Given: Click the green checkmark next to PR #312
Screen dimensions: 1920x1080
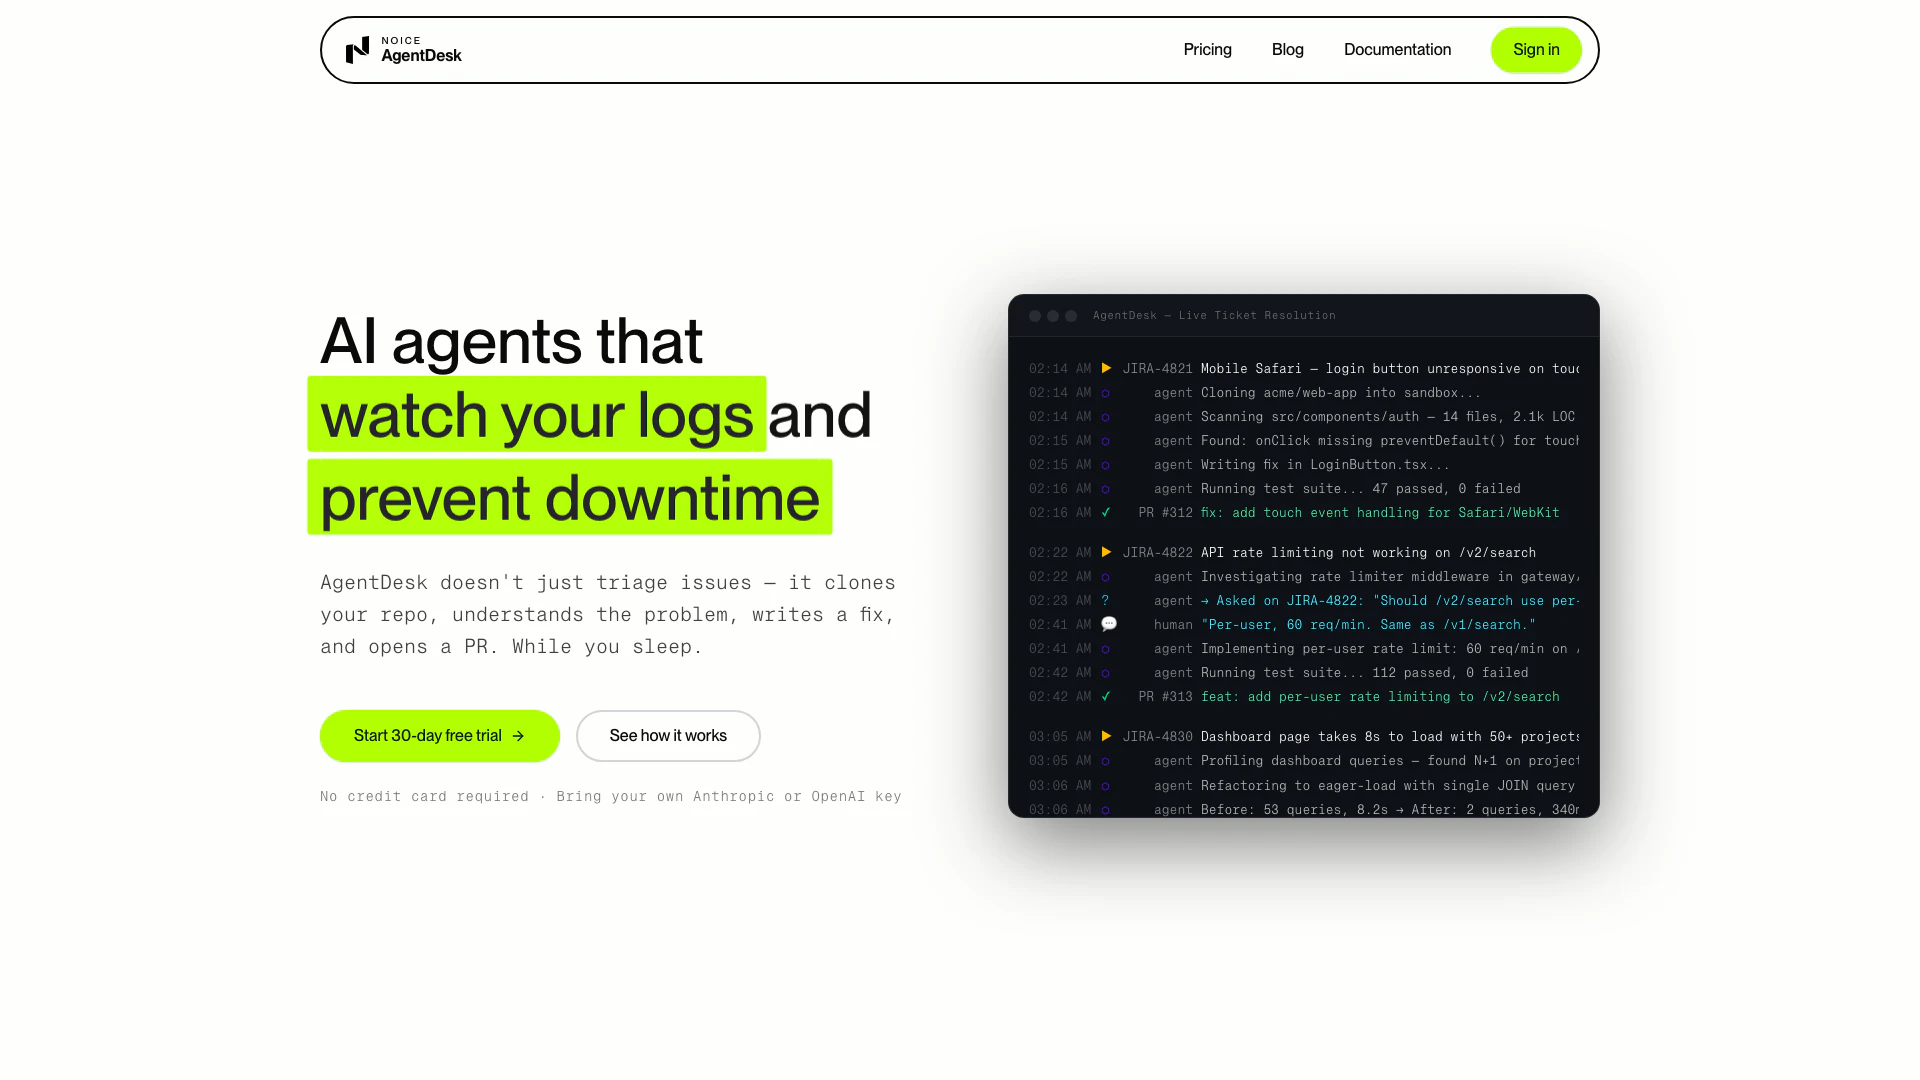Looking at the screenshot, I should coord(1106,512).
